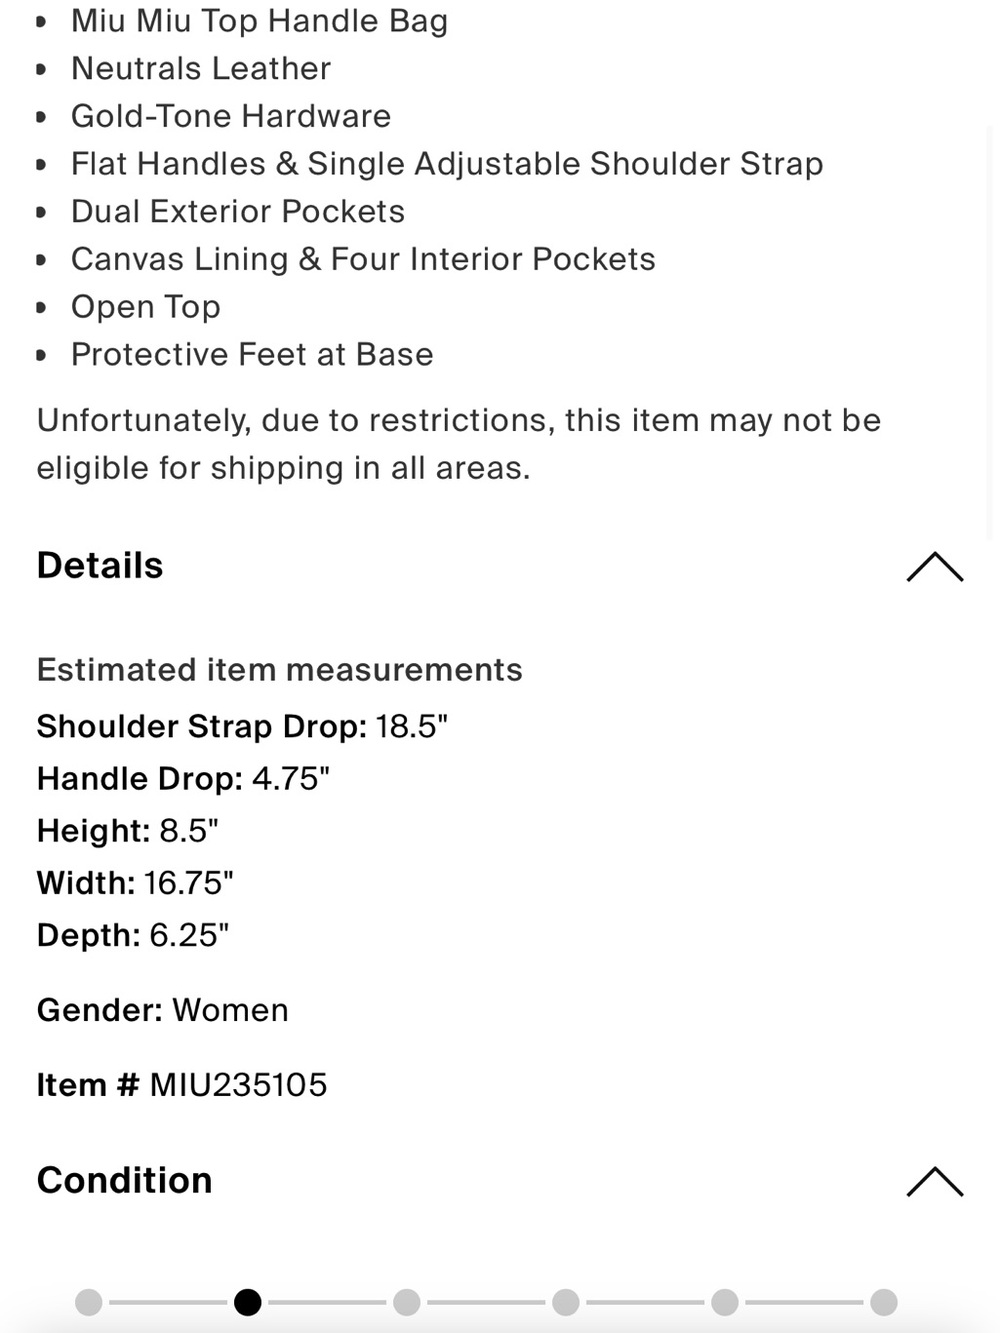Click the Handle Drop measurement line
Screen dimensions: 1000x1333
(x=183, y=779)
